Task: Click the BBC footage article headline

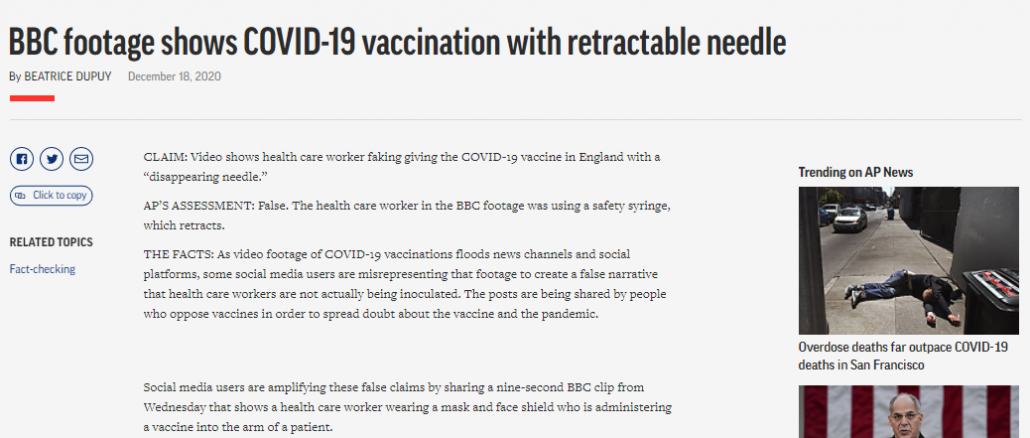Action: (397, 43)
